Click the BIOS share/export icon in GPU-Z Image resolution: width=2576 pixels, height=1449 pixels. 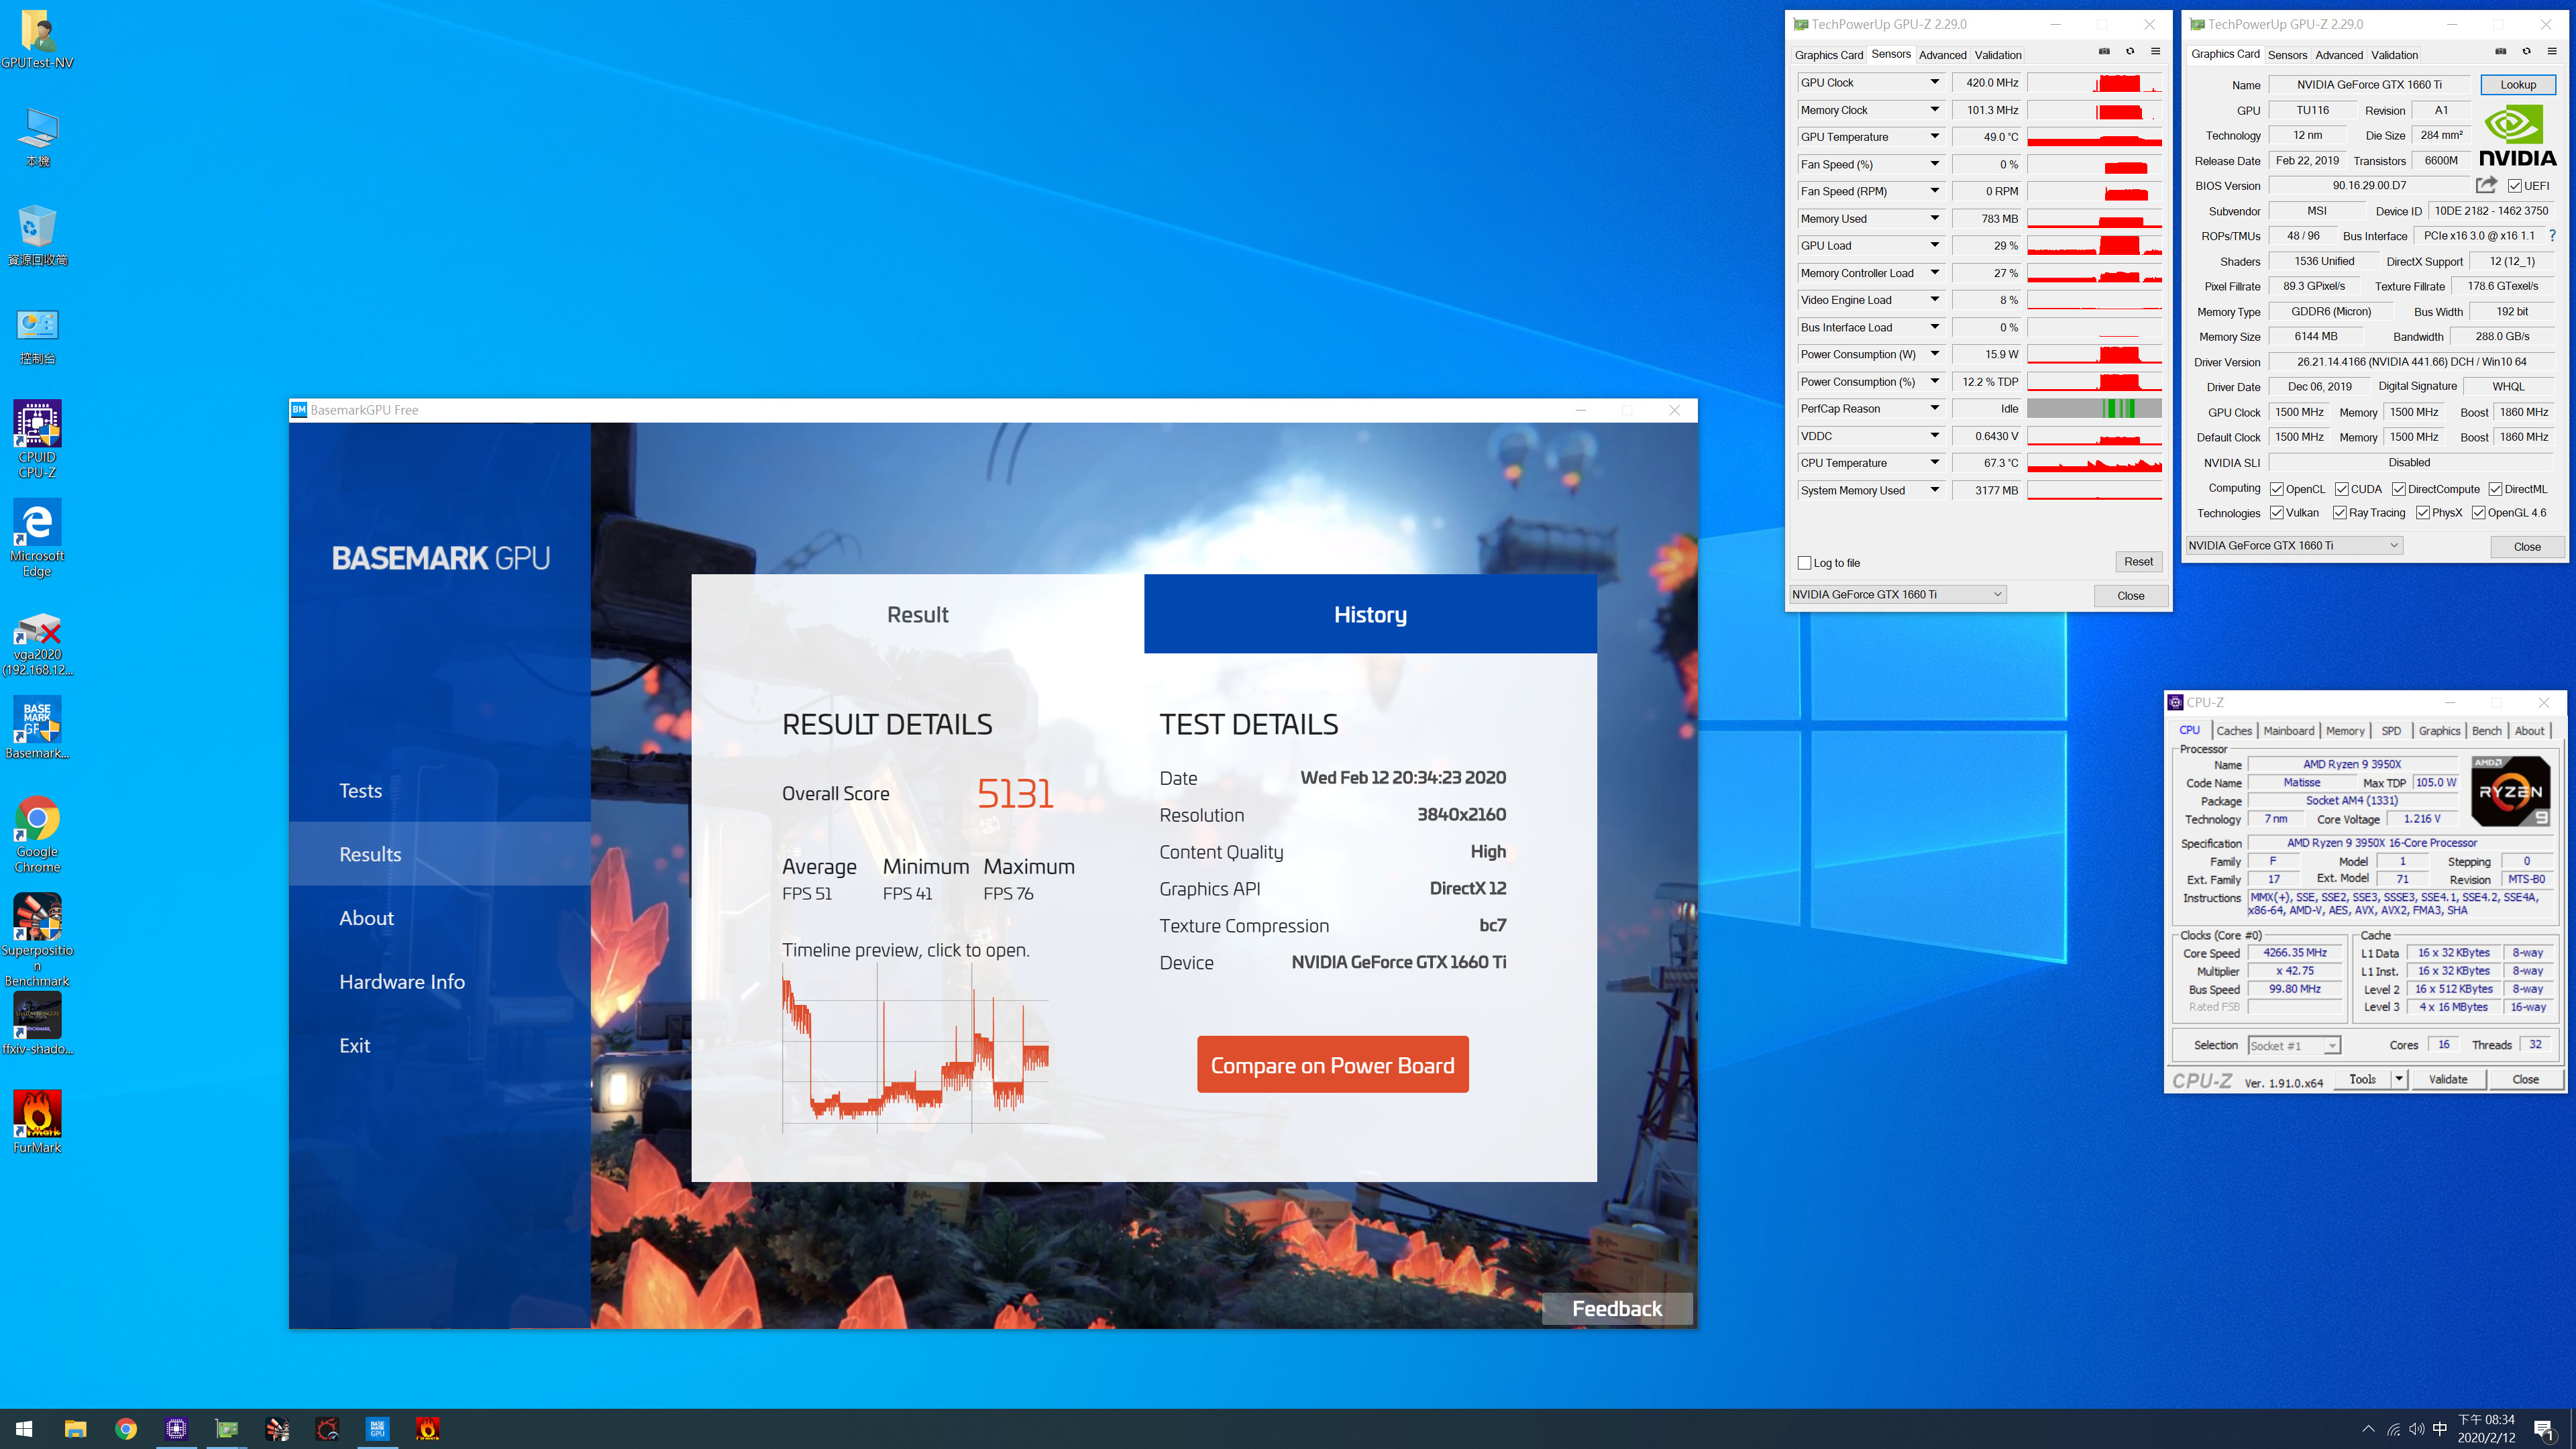(x=2486, y=185)
